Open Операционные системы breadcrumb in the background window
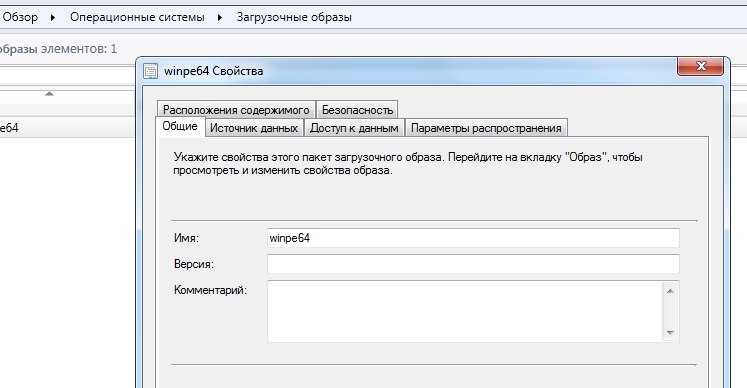747x388 pixels. (137, 17)
